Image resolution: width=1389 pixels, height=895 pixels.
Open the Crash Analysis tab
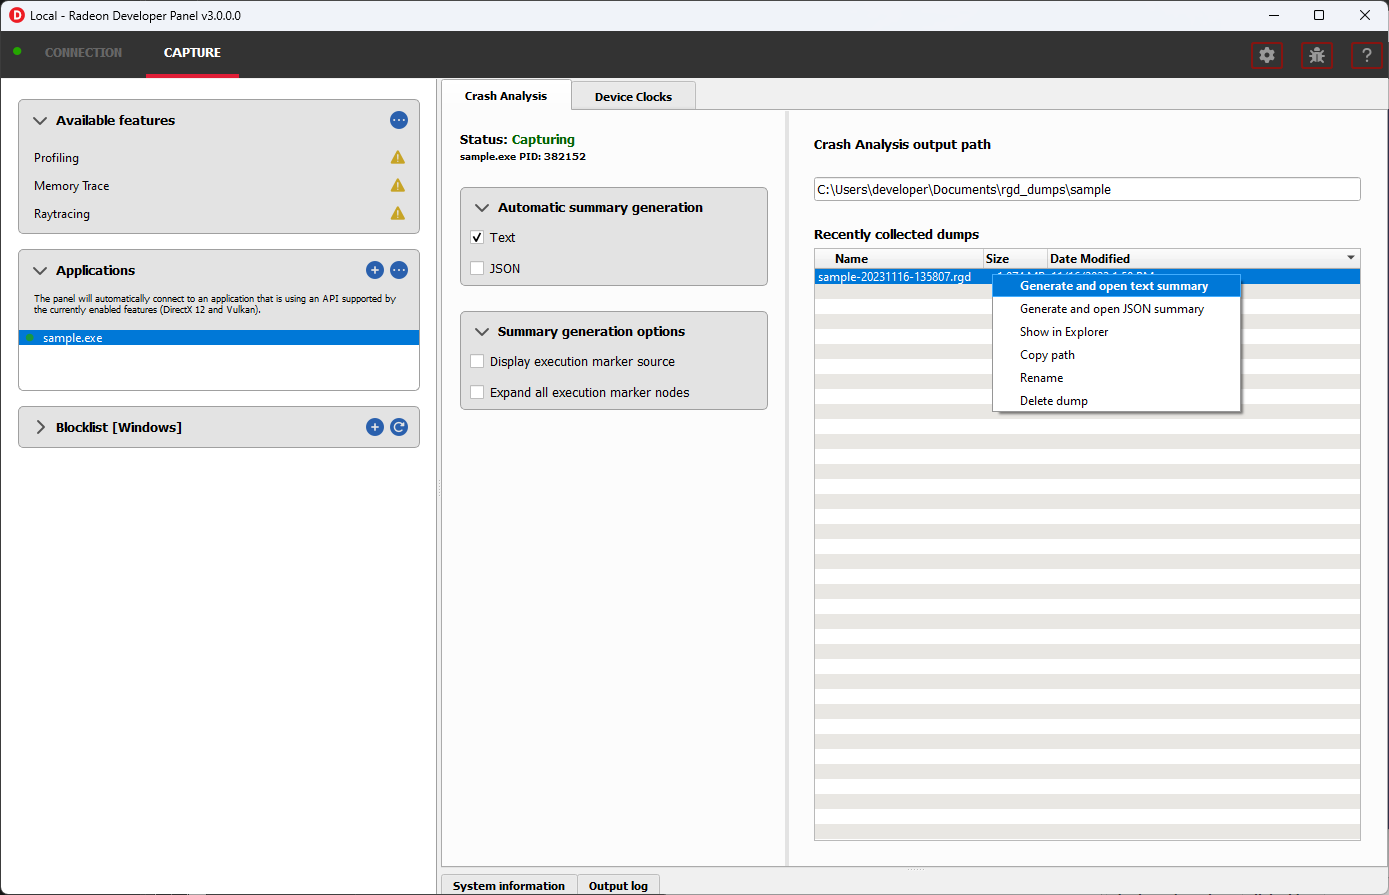[506, 96]
